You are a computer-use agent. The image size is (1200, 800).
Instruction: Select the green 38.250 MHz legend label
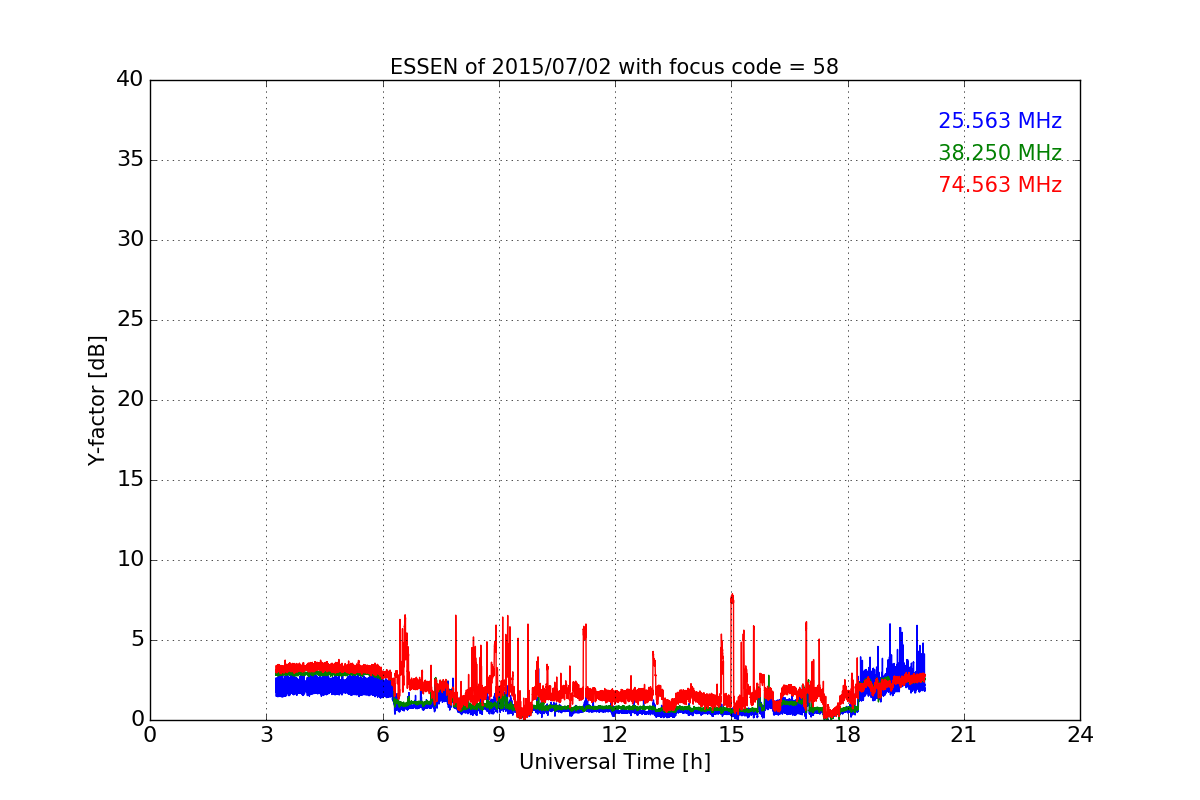(1000, 153)
